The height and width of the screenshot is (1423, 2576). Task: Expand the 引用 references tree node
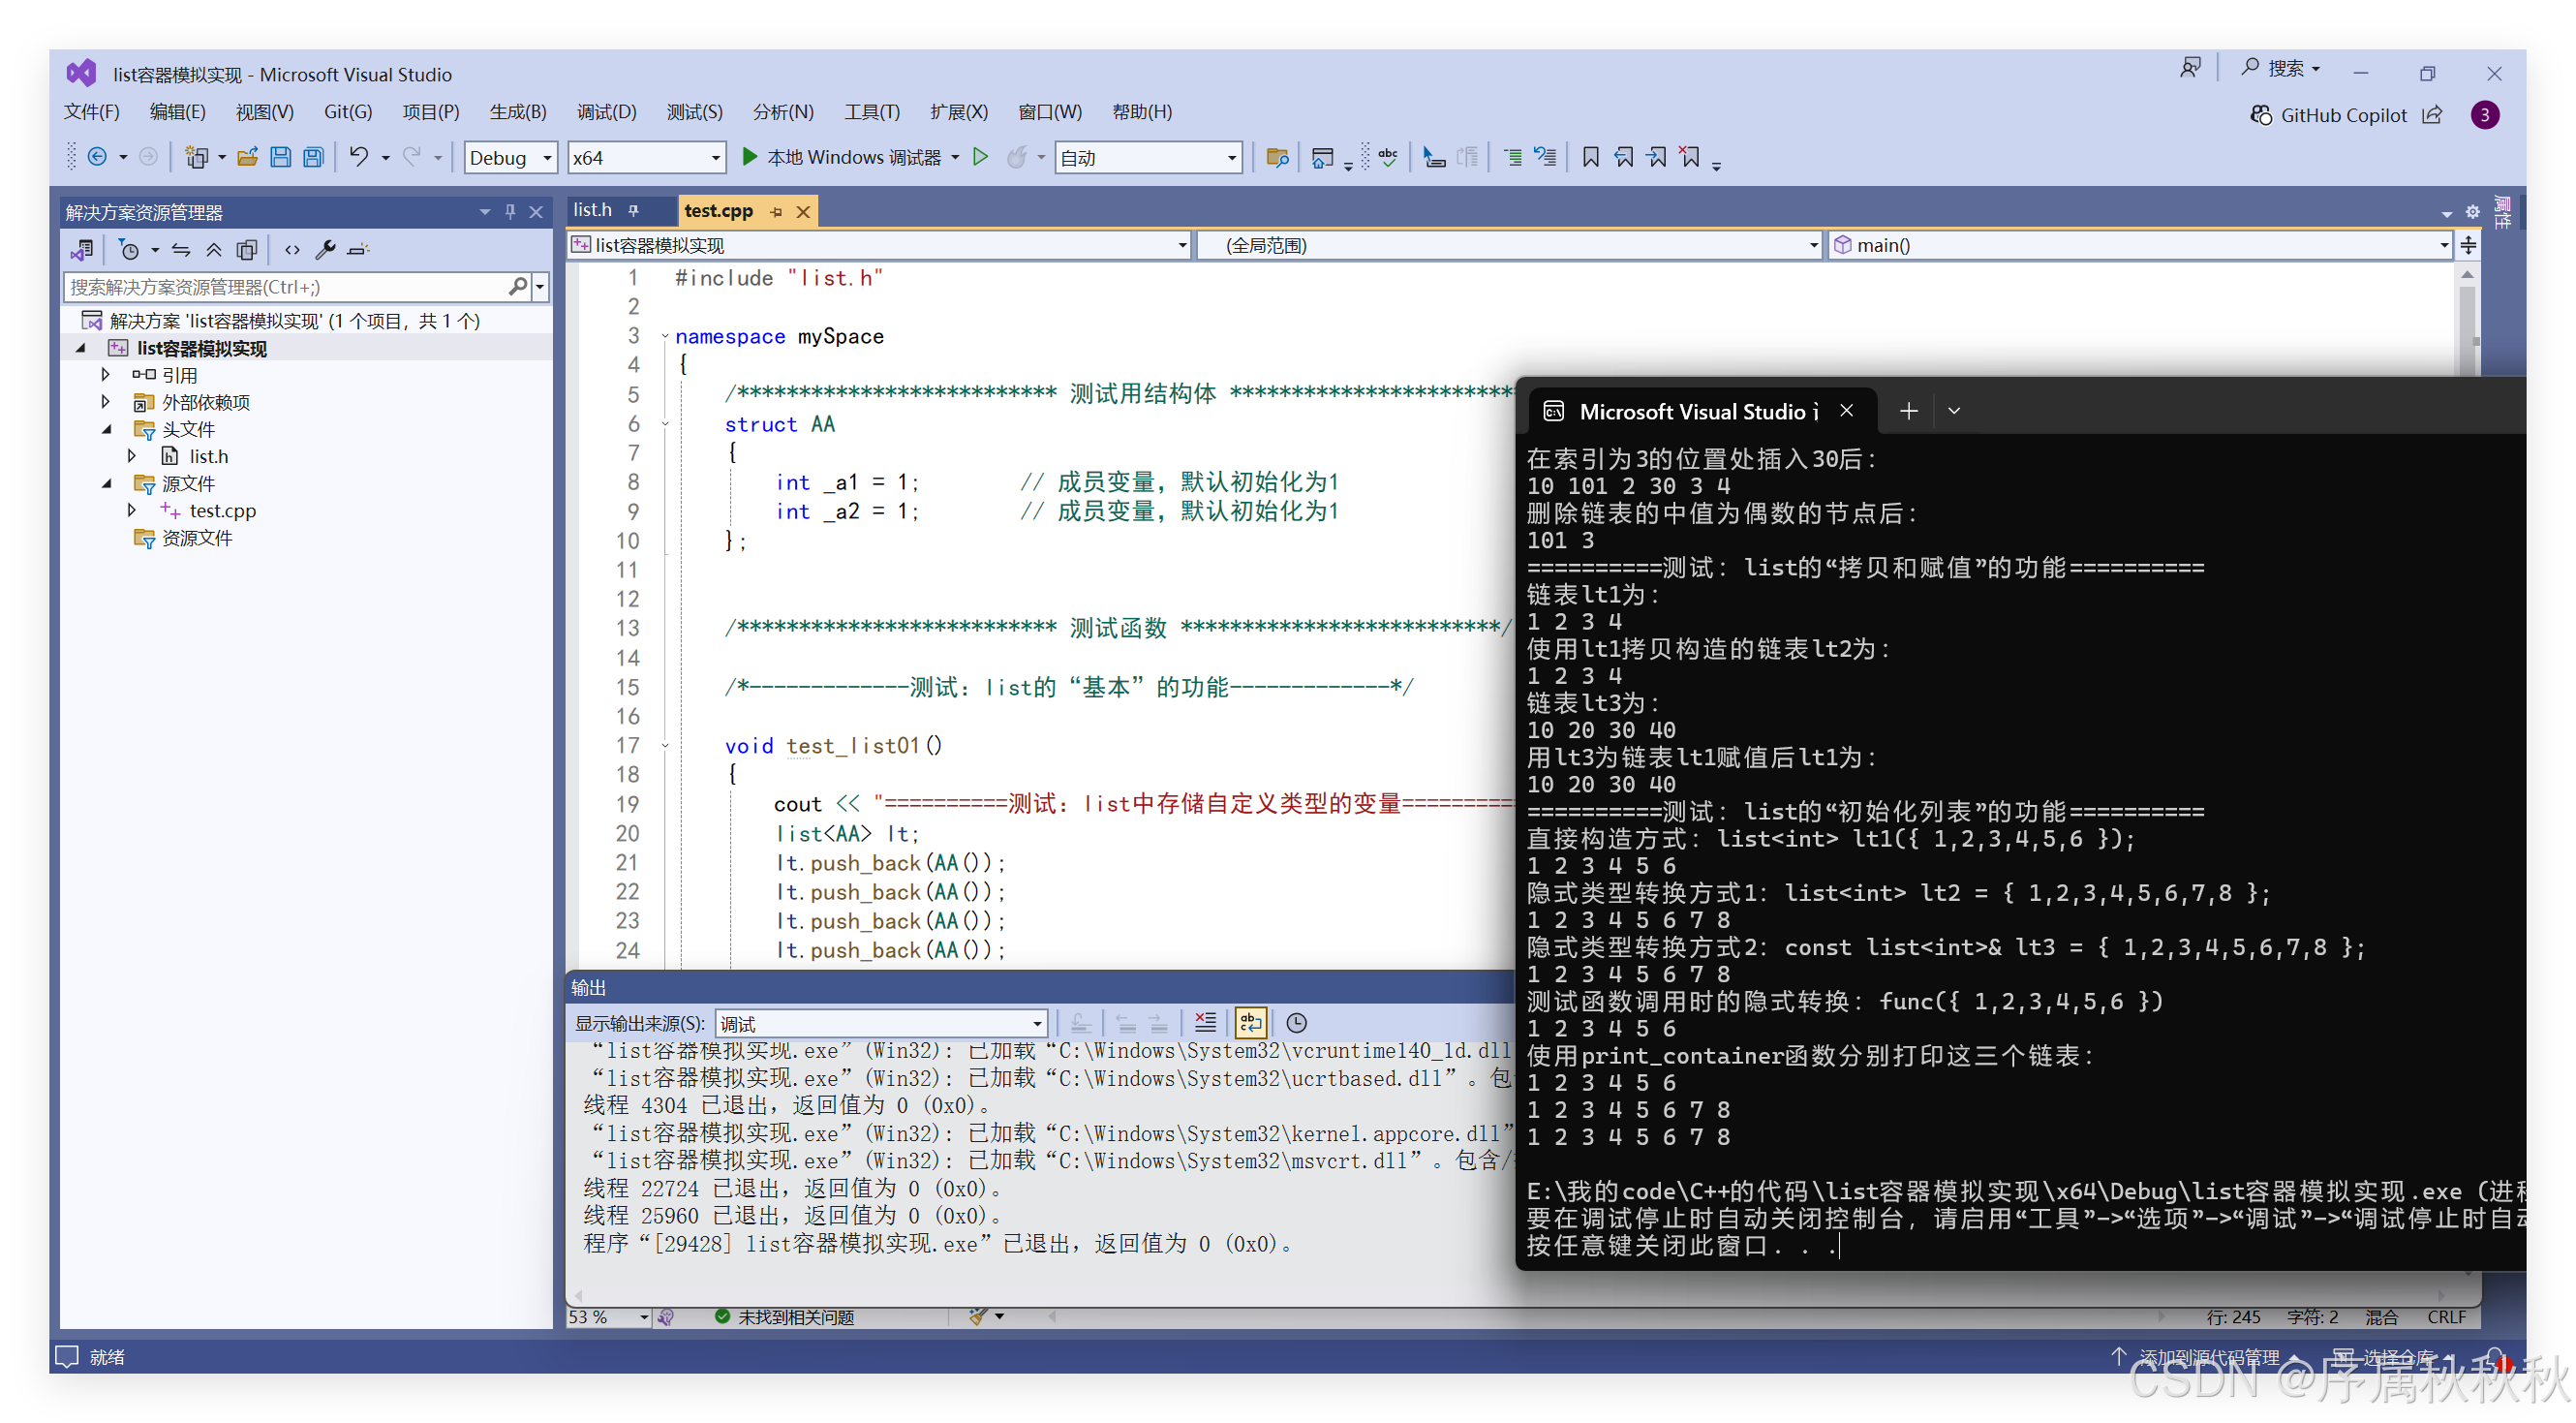[x=106, y=375]
